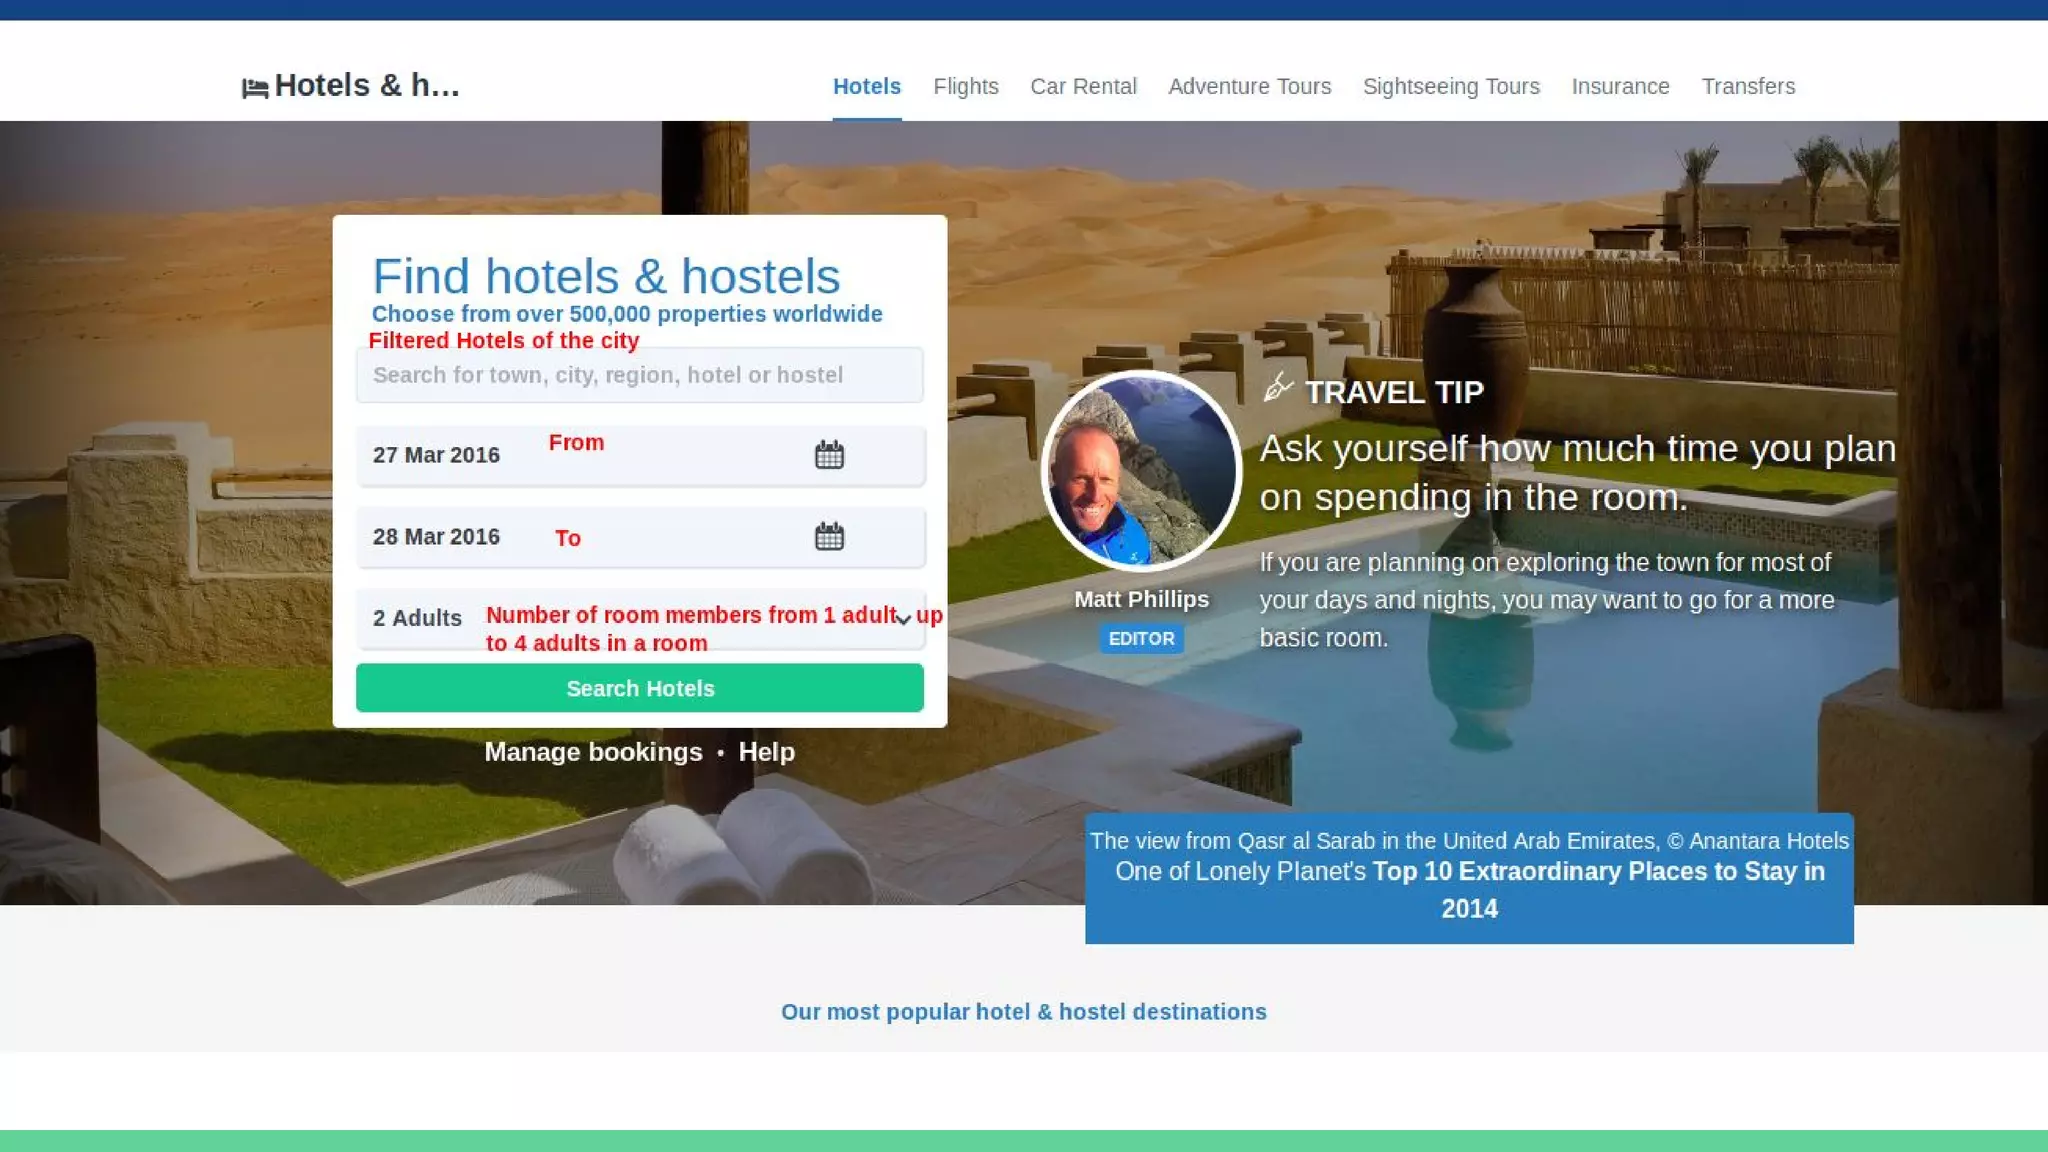Click the Help link
The width and height of the screenshot is (2048, 1152).
[766, 752]
